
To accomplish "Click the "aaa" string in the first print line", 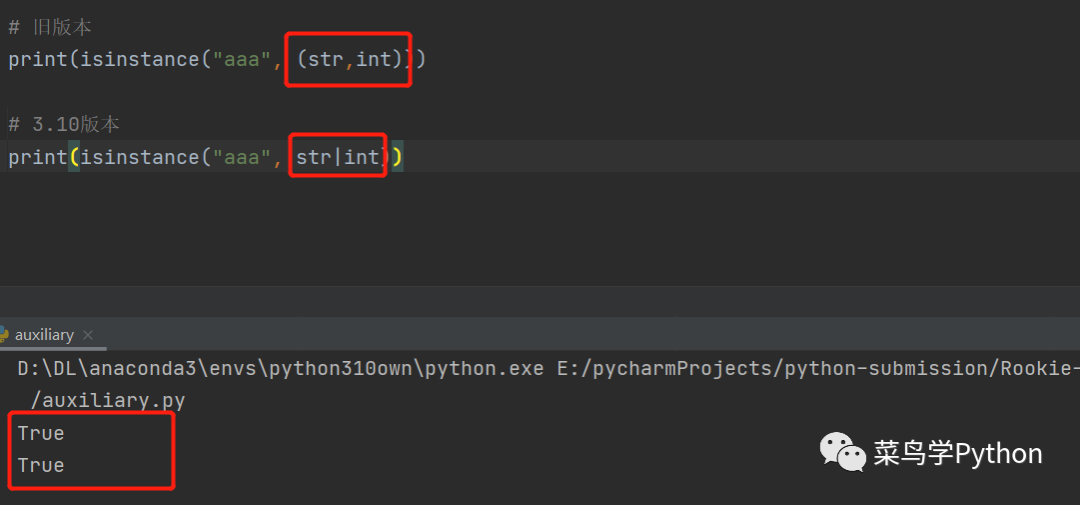I will pyautogui.click(x=240, y=59).
